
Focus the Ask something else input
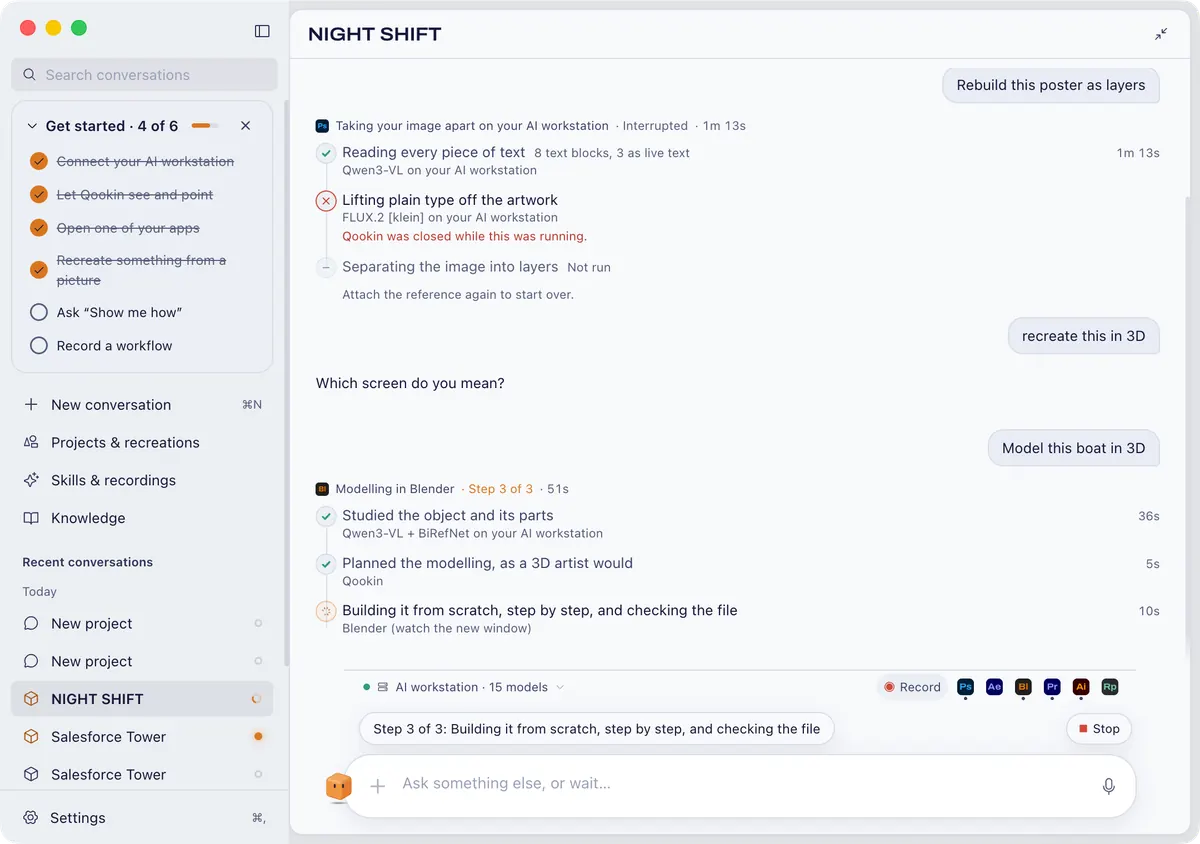point(740,784)
